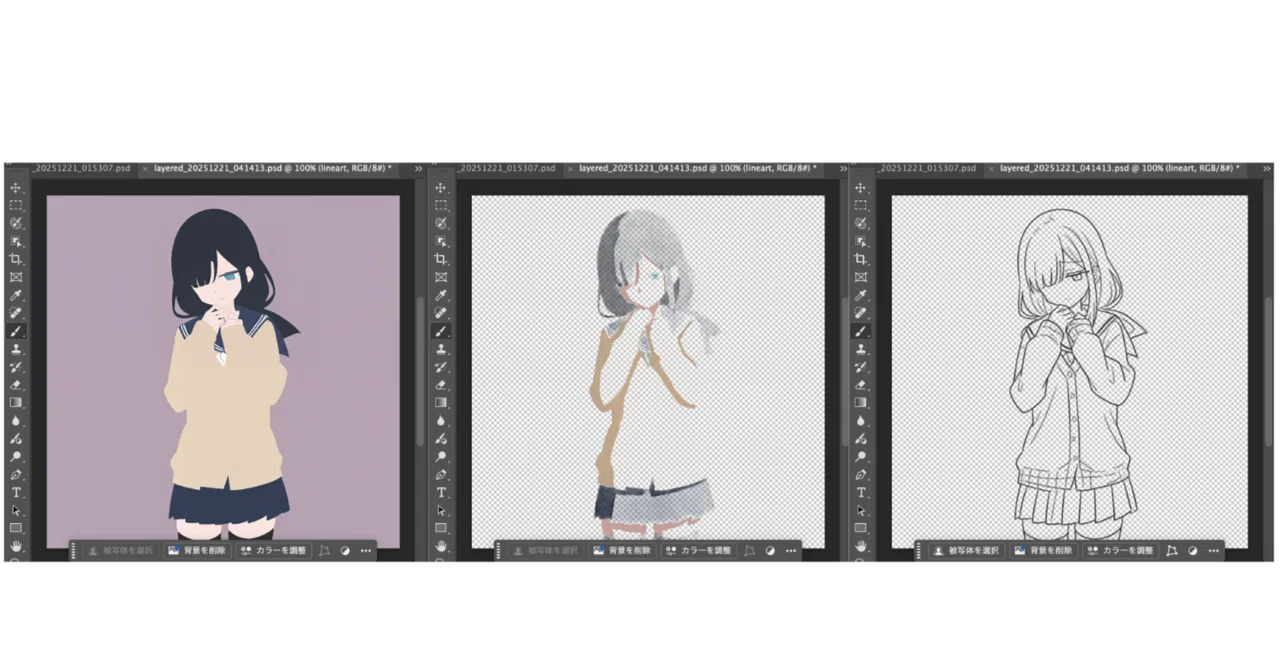The height and width of the screenshot is (670, 1280).
Task: Click the transform icon in faded-color window taskbar
Action: [x=750, y=551]
